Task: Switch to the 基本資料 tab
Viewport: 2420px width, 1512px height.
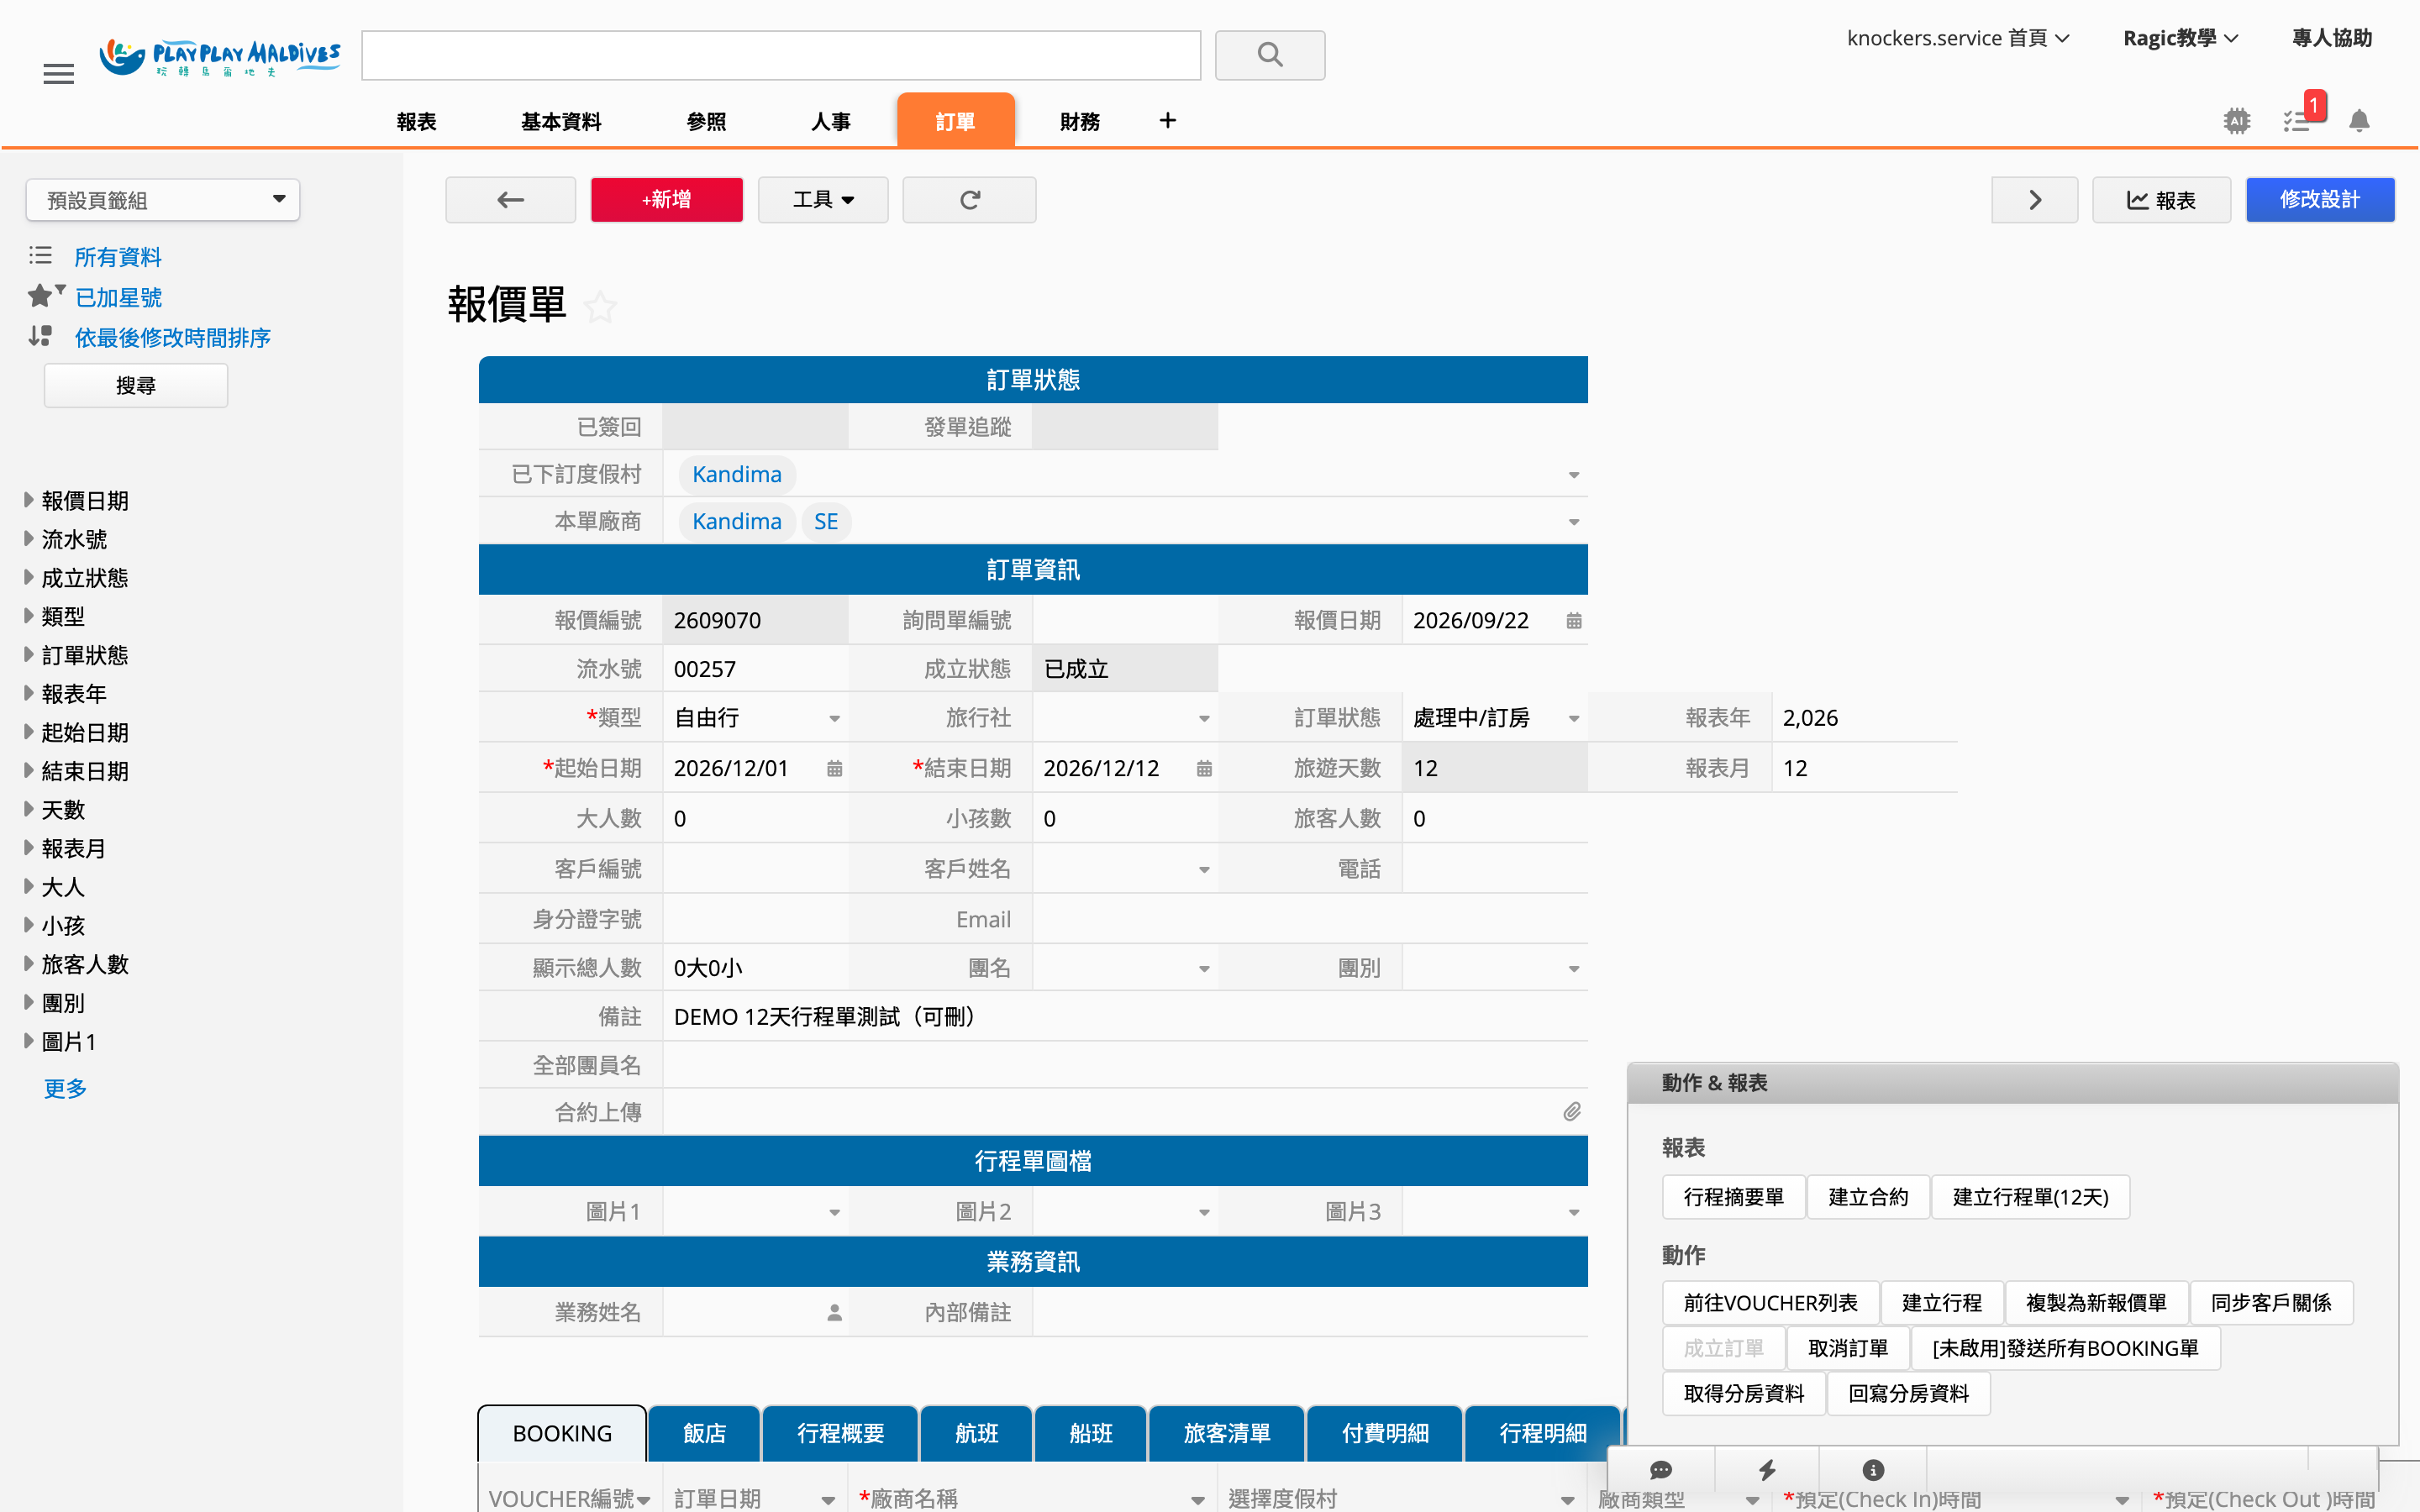Action: point(561,121)
